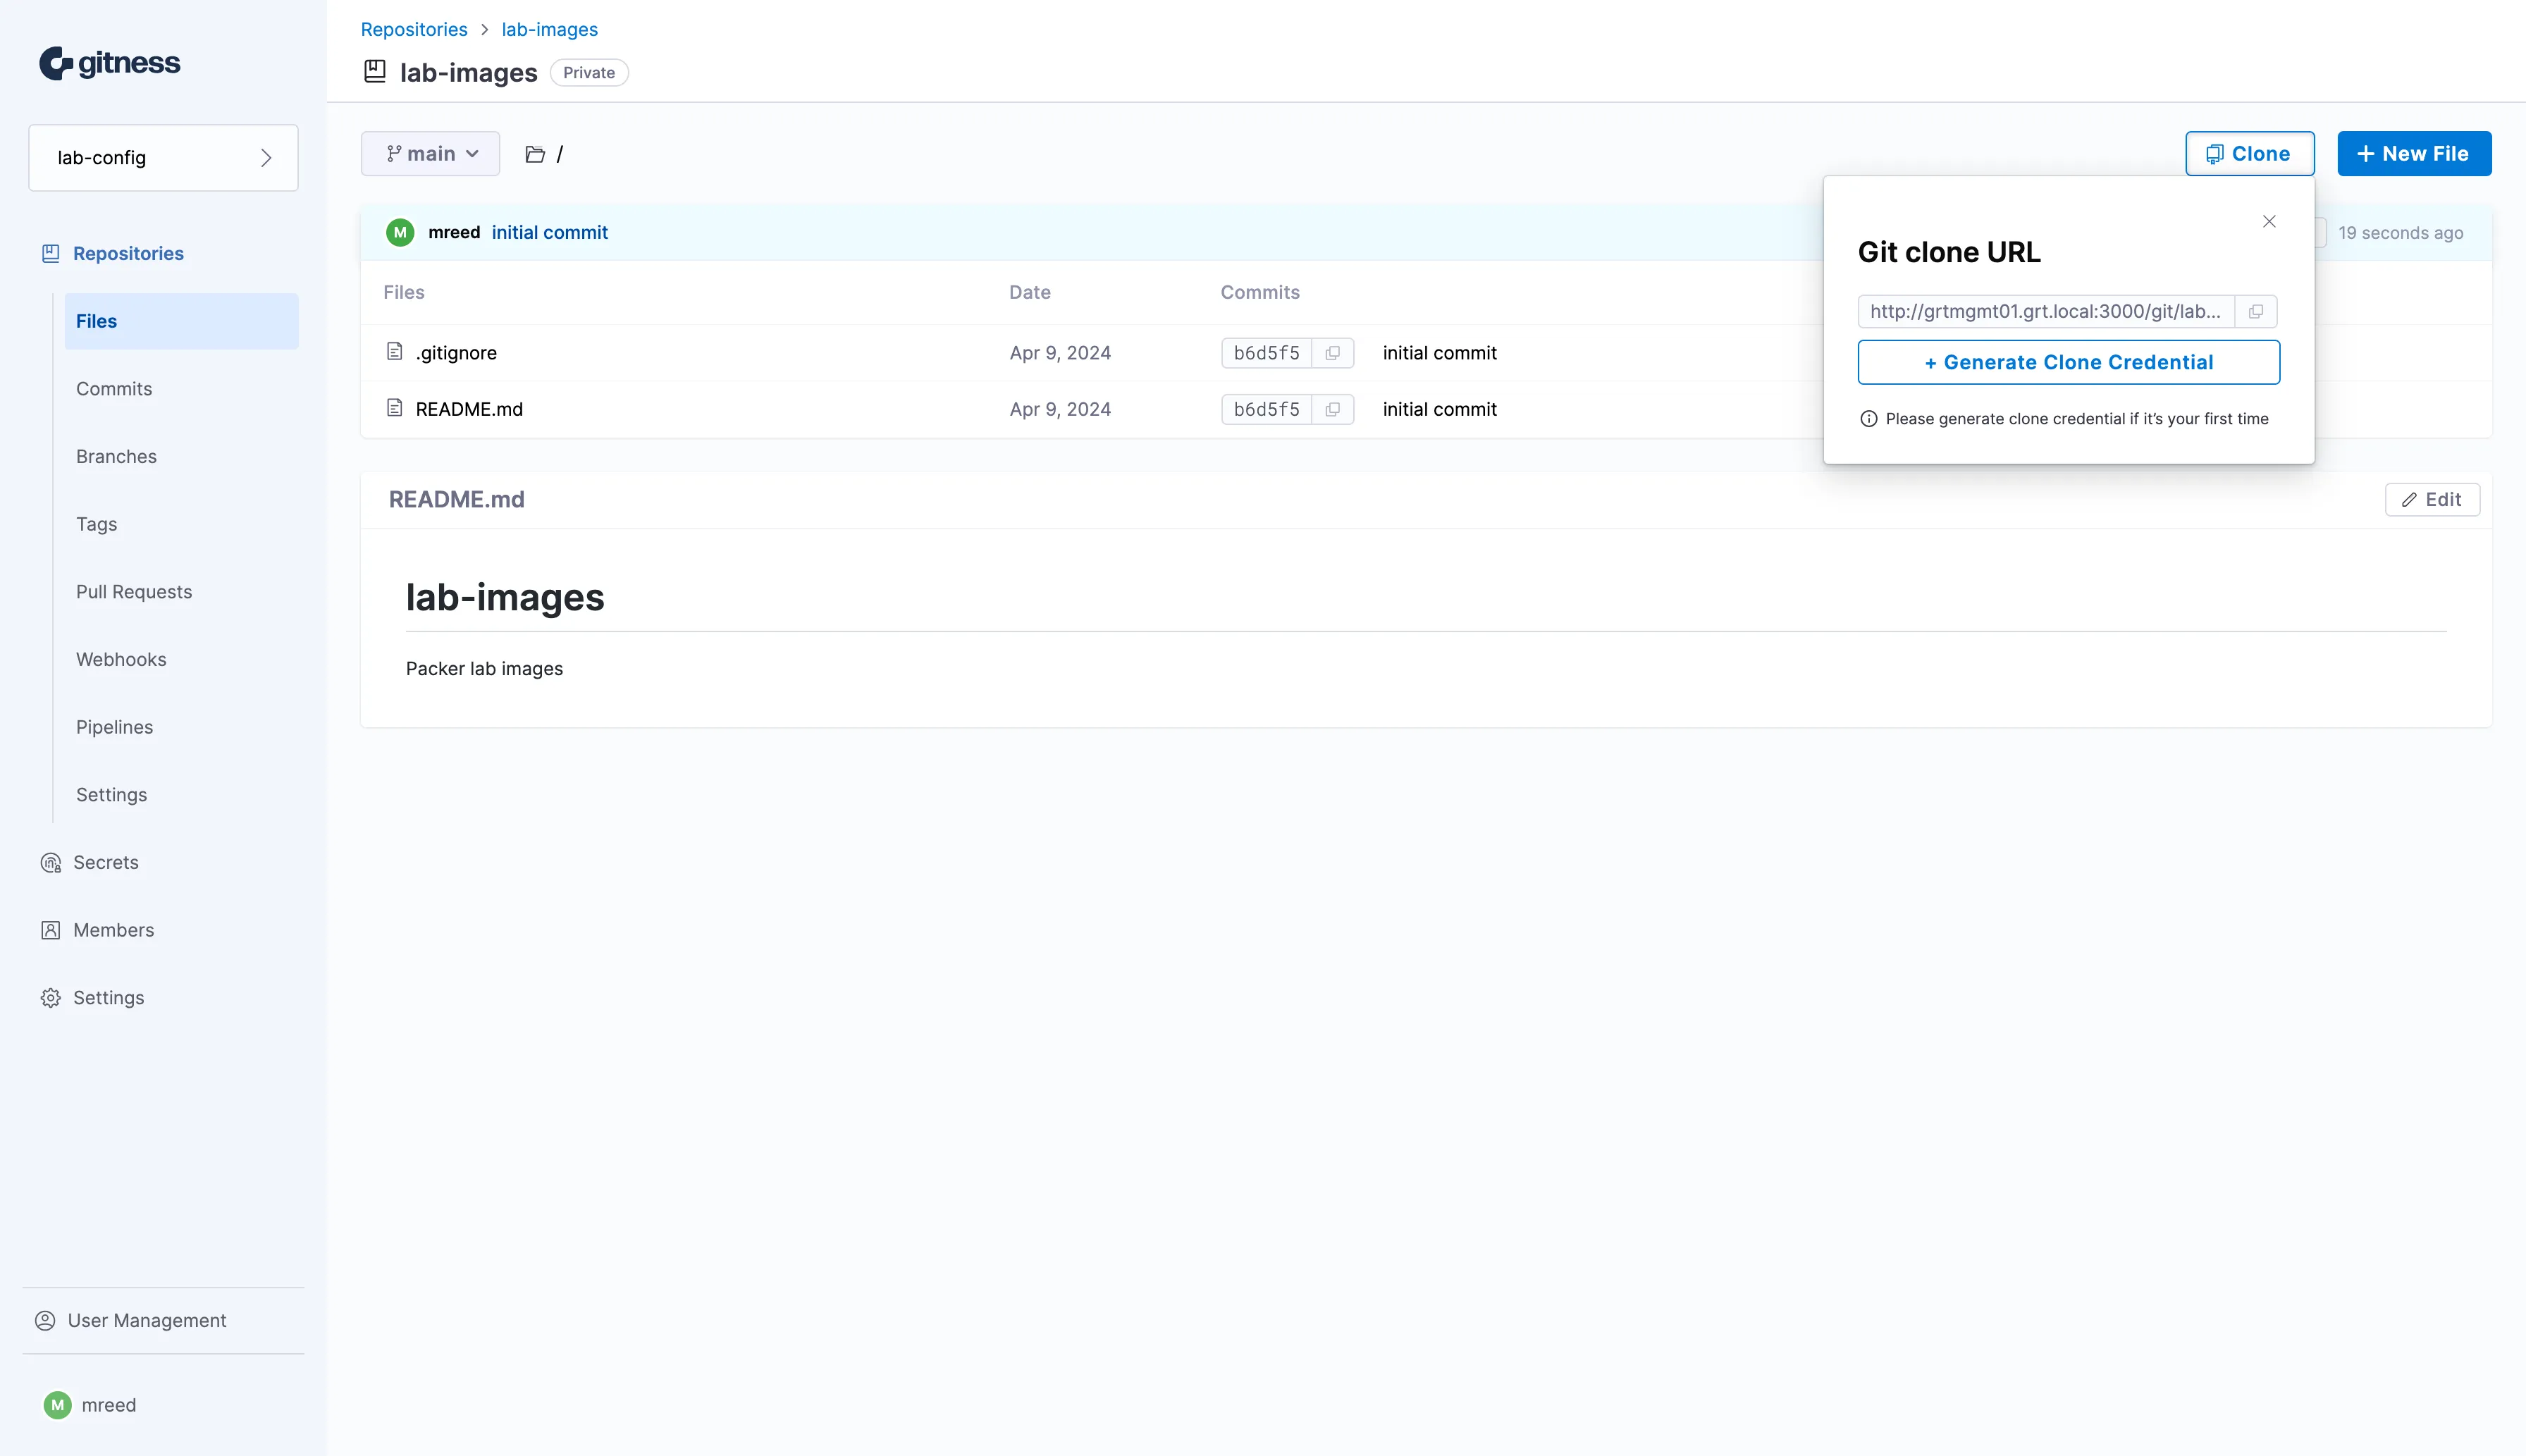Viewport: 2526px width, 1456px height.
Task: Open the mreed user profile
Action: 90,1405
